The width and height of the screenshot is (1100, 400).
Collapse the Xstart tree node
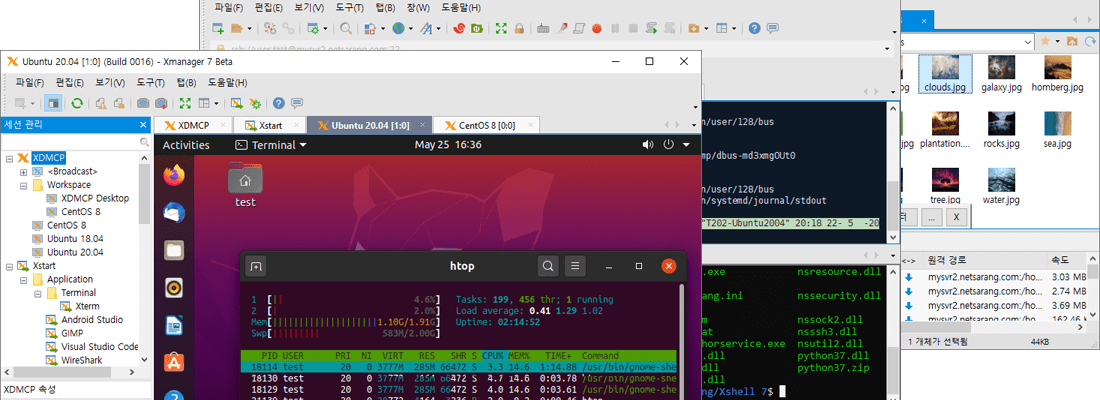(10, 267)
